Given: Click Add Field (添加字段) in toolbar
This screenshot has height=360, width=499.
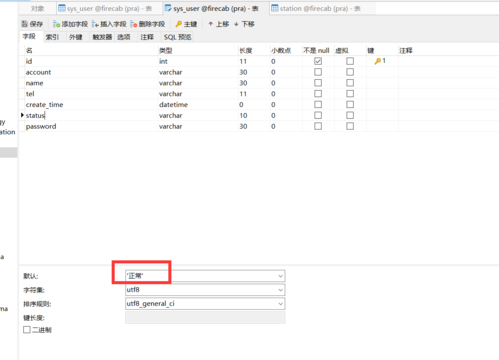Looking at the screenshot, I should [x=70, y=24].
